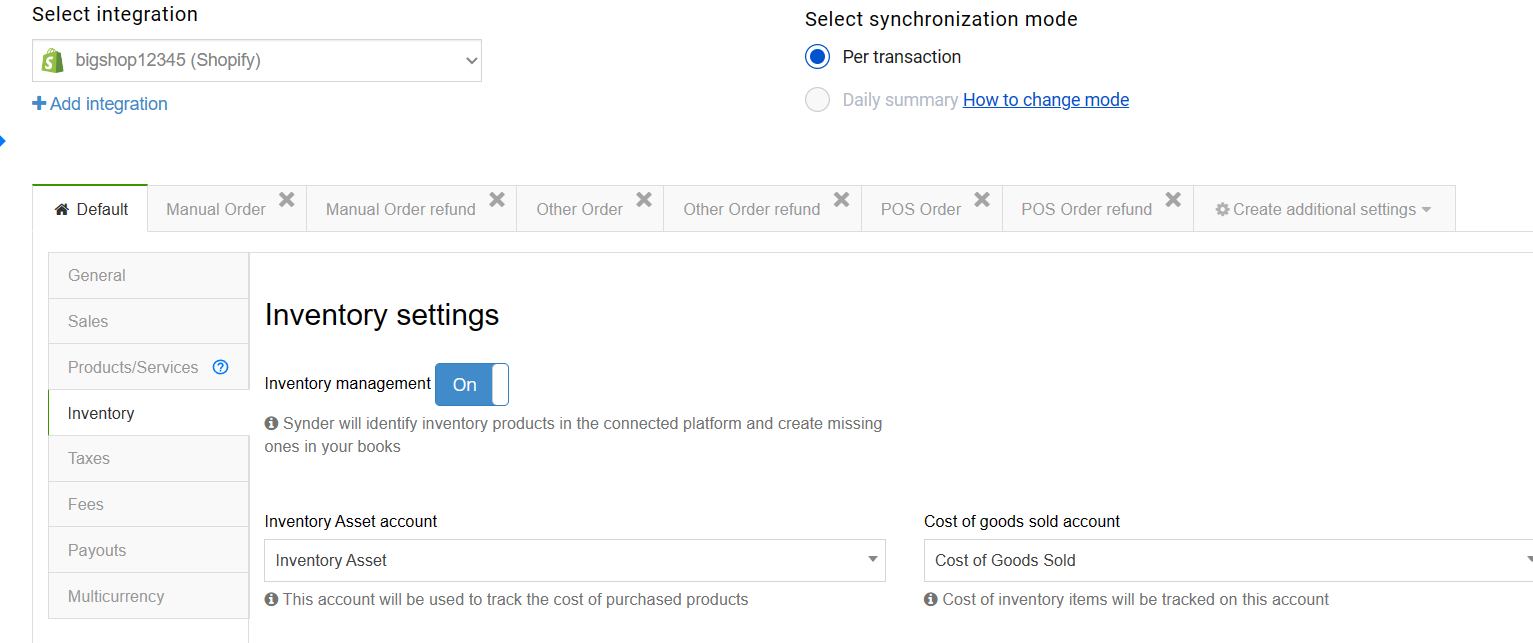Viewport: 1533px width, 643px height.
Task: Open Products/Services help via question mark icon
Action: click(220, 367)
